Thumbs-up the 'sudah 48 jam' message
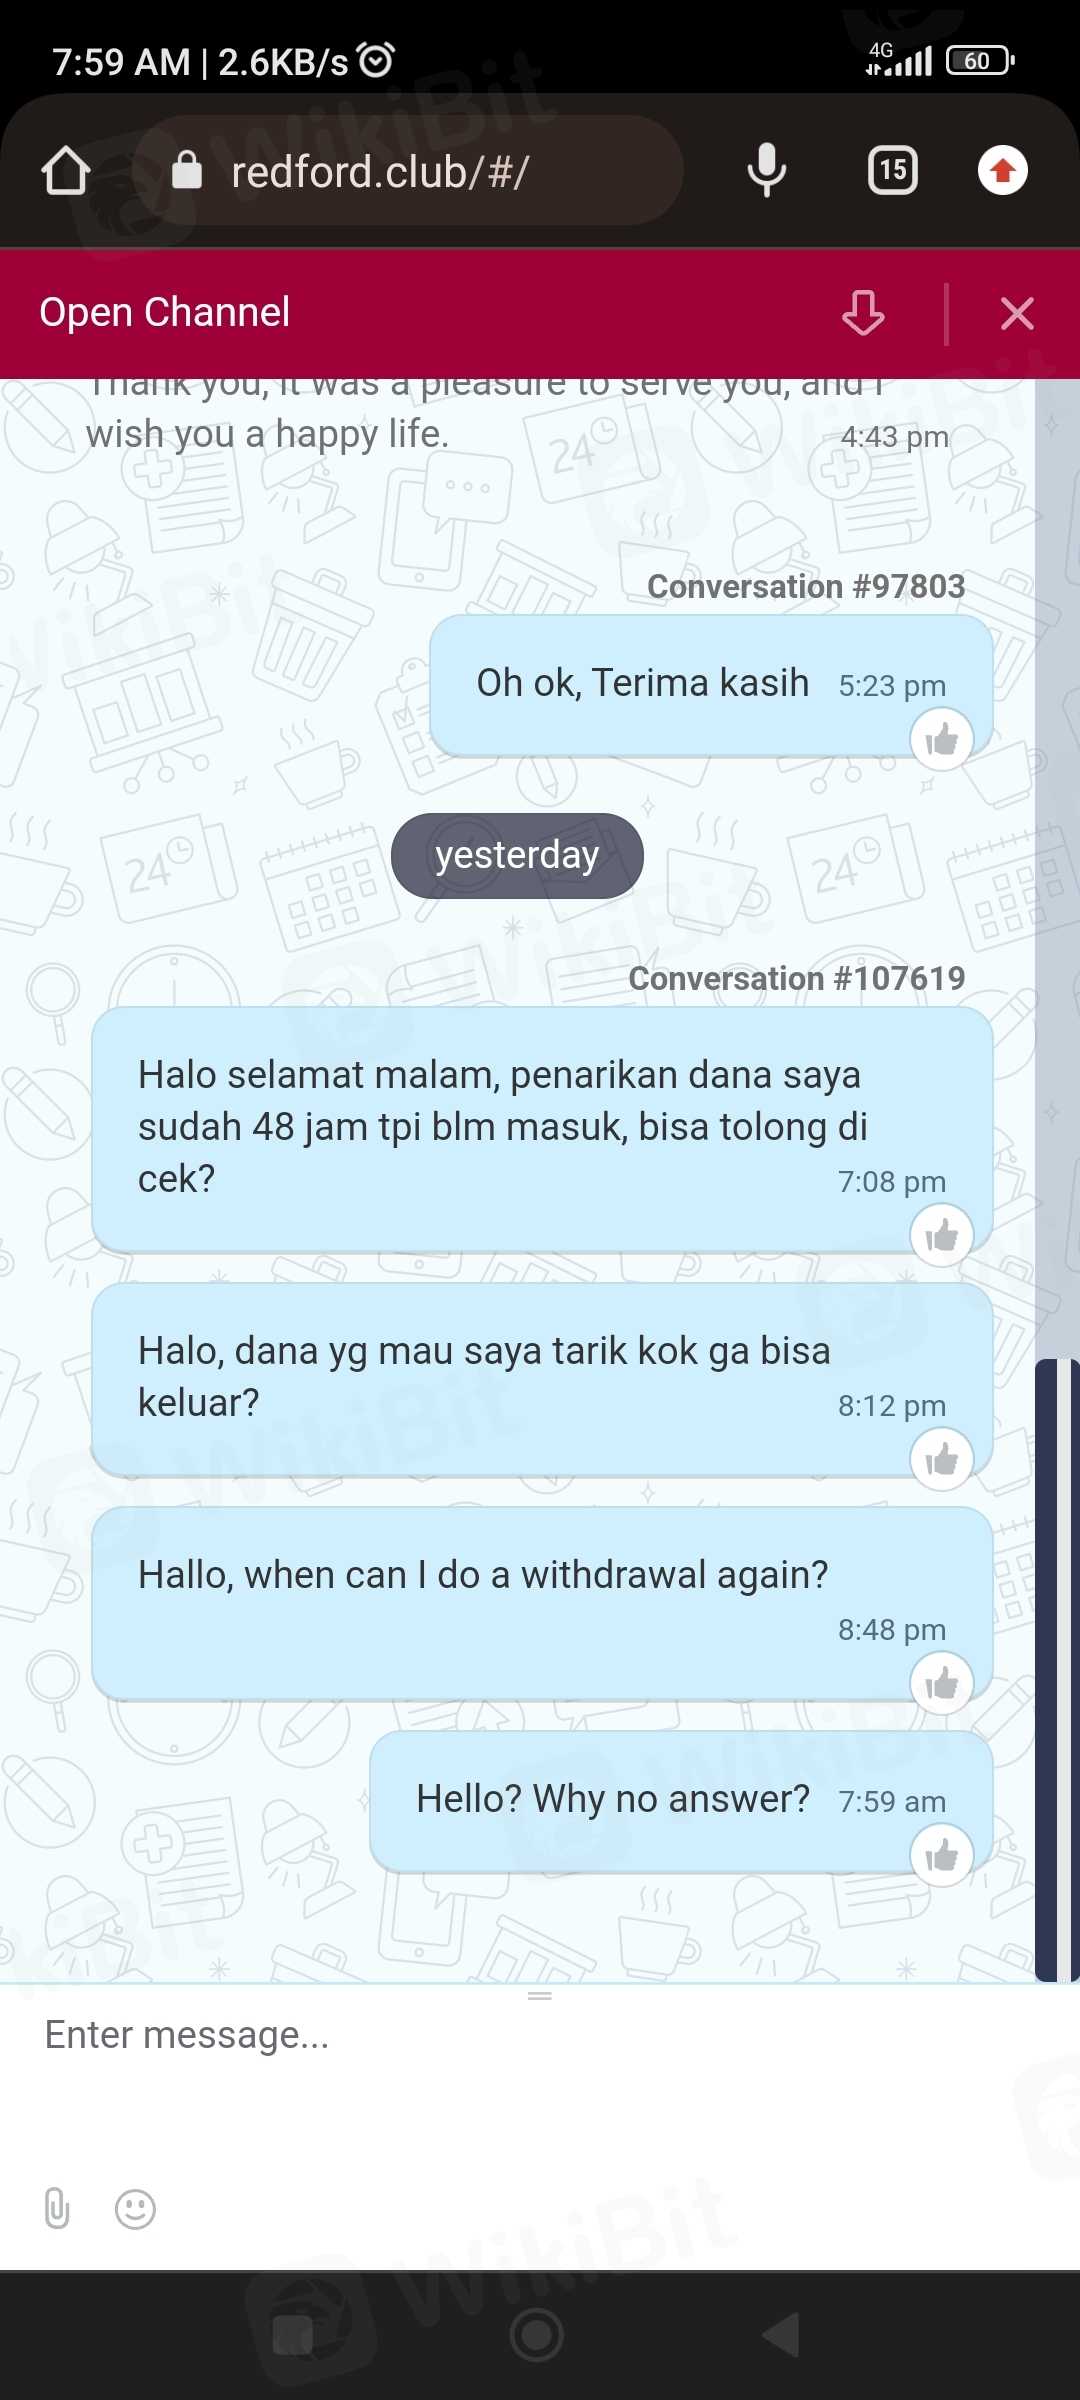Screen dimensions: 1080x2400 (942, 1236)
